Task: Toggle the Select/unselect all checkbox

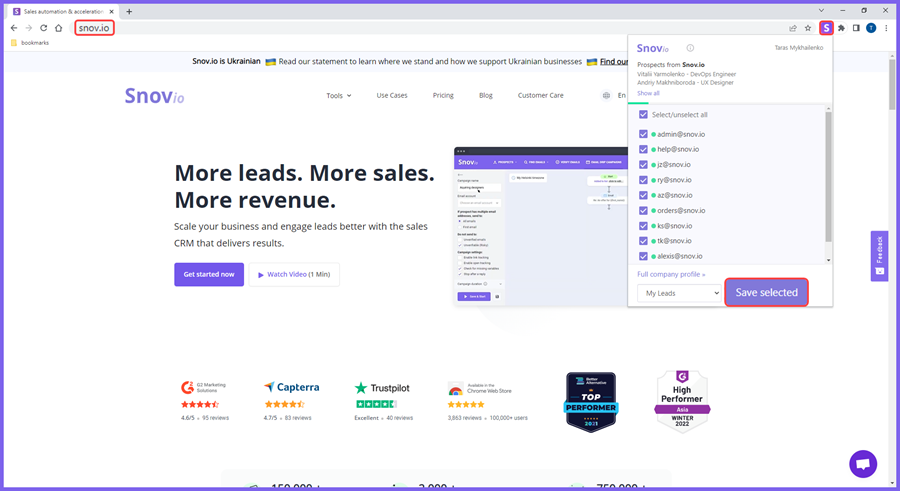Action: (643, 115)
